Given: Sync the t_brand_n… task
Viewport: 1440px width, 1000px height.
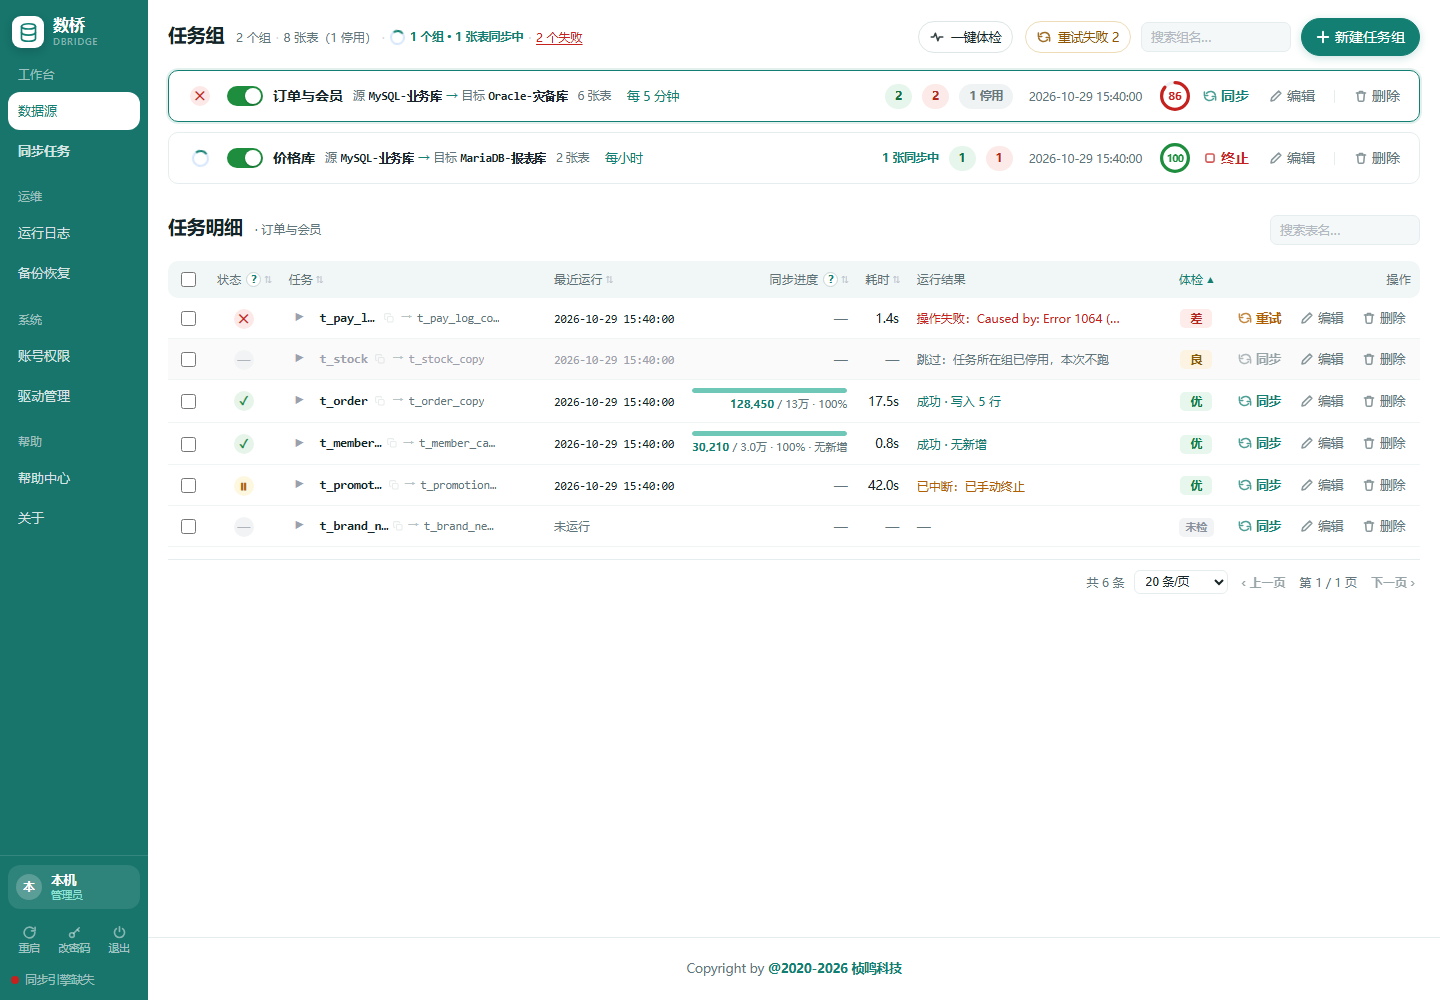Looking at the screenshot, I should coord(1260,526).
